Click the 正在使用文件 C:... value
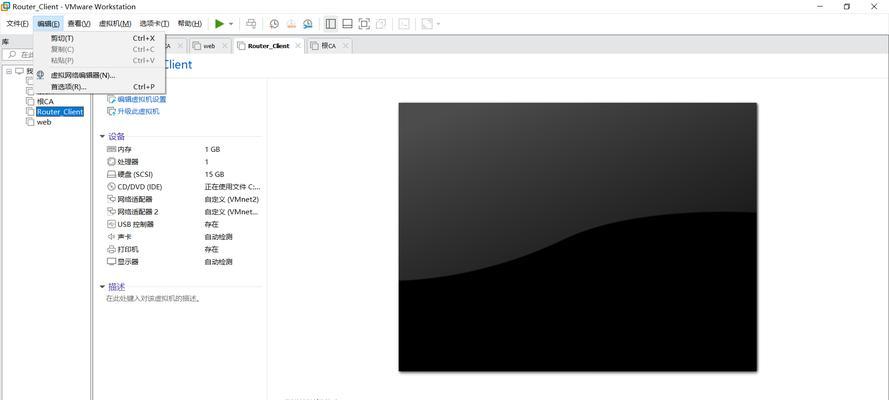 232,187
